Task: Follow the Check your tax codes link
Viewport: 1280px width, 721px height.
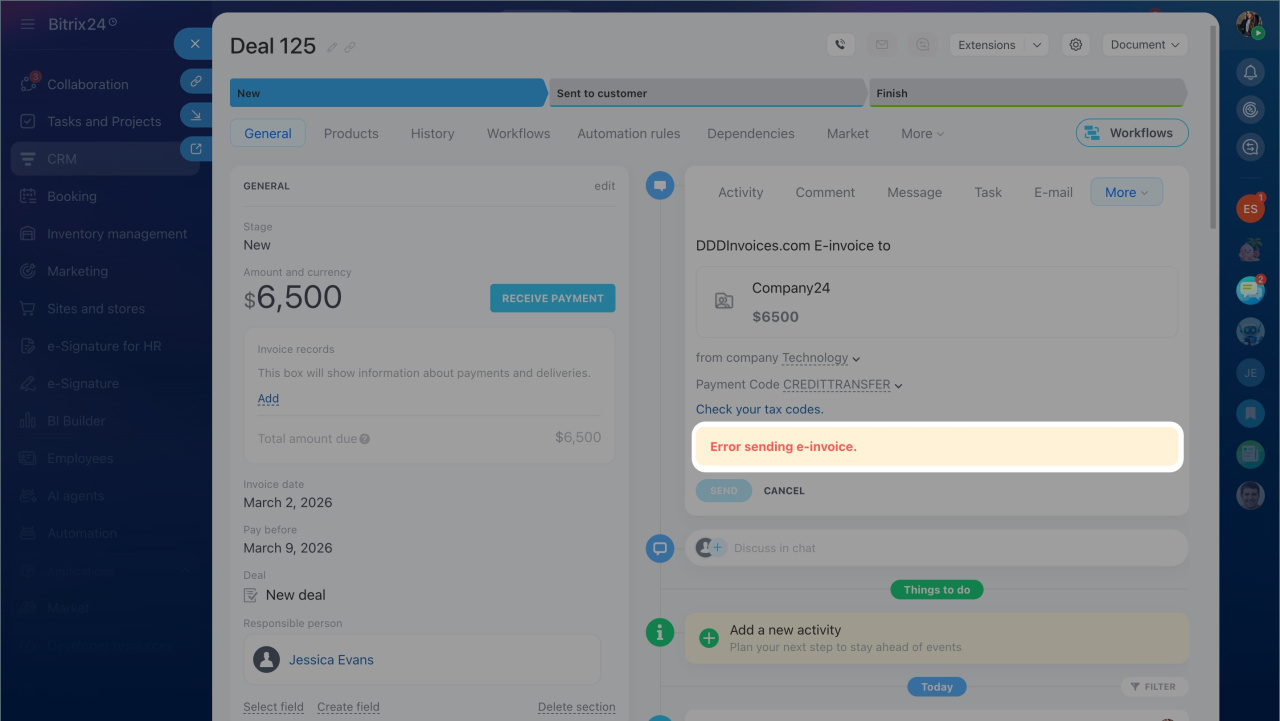Action: pyautogui.click(x=759, y=409)
